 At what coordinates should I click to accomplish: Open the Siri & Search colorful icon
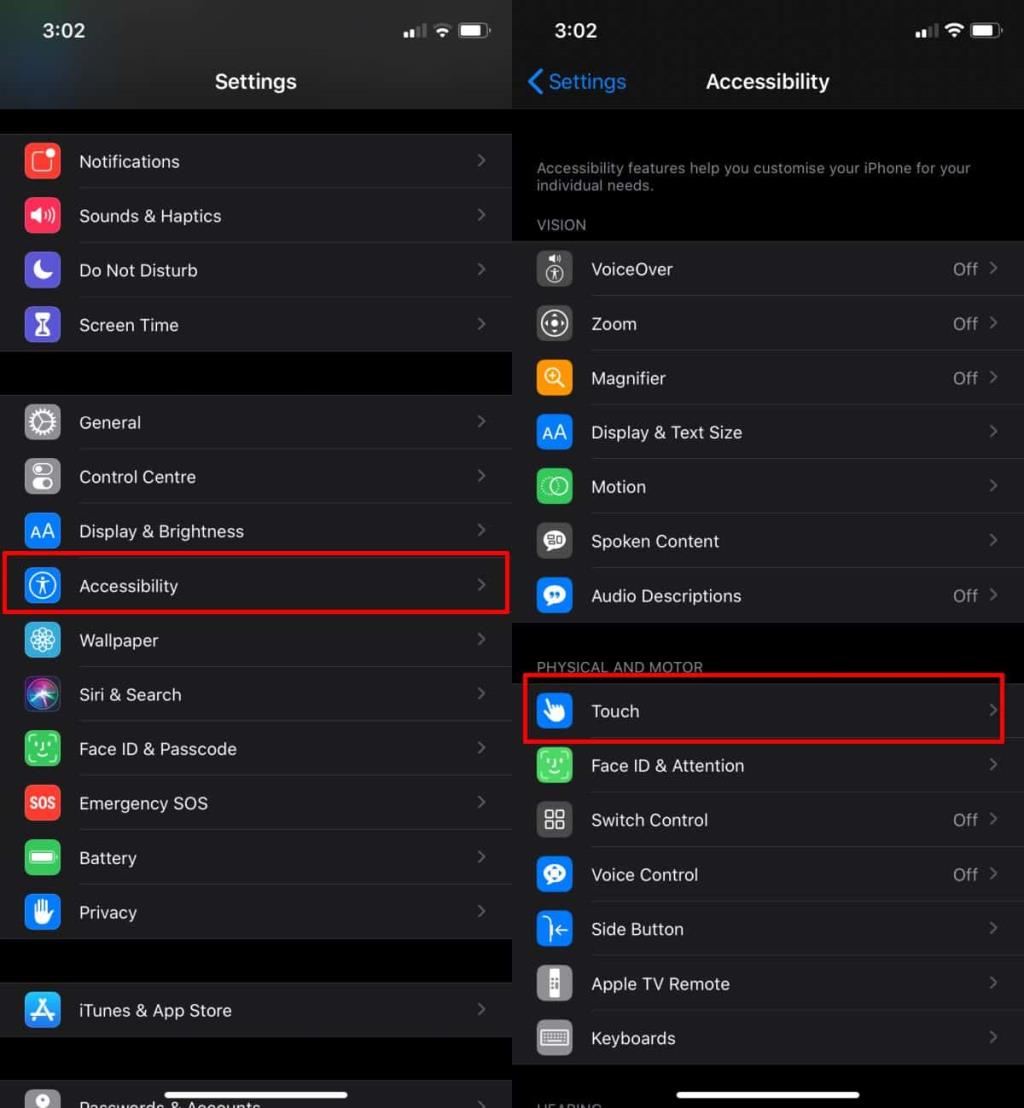pos(42,694)
